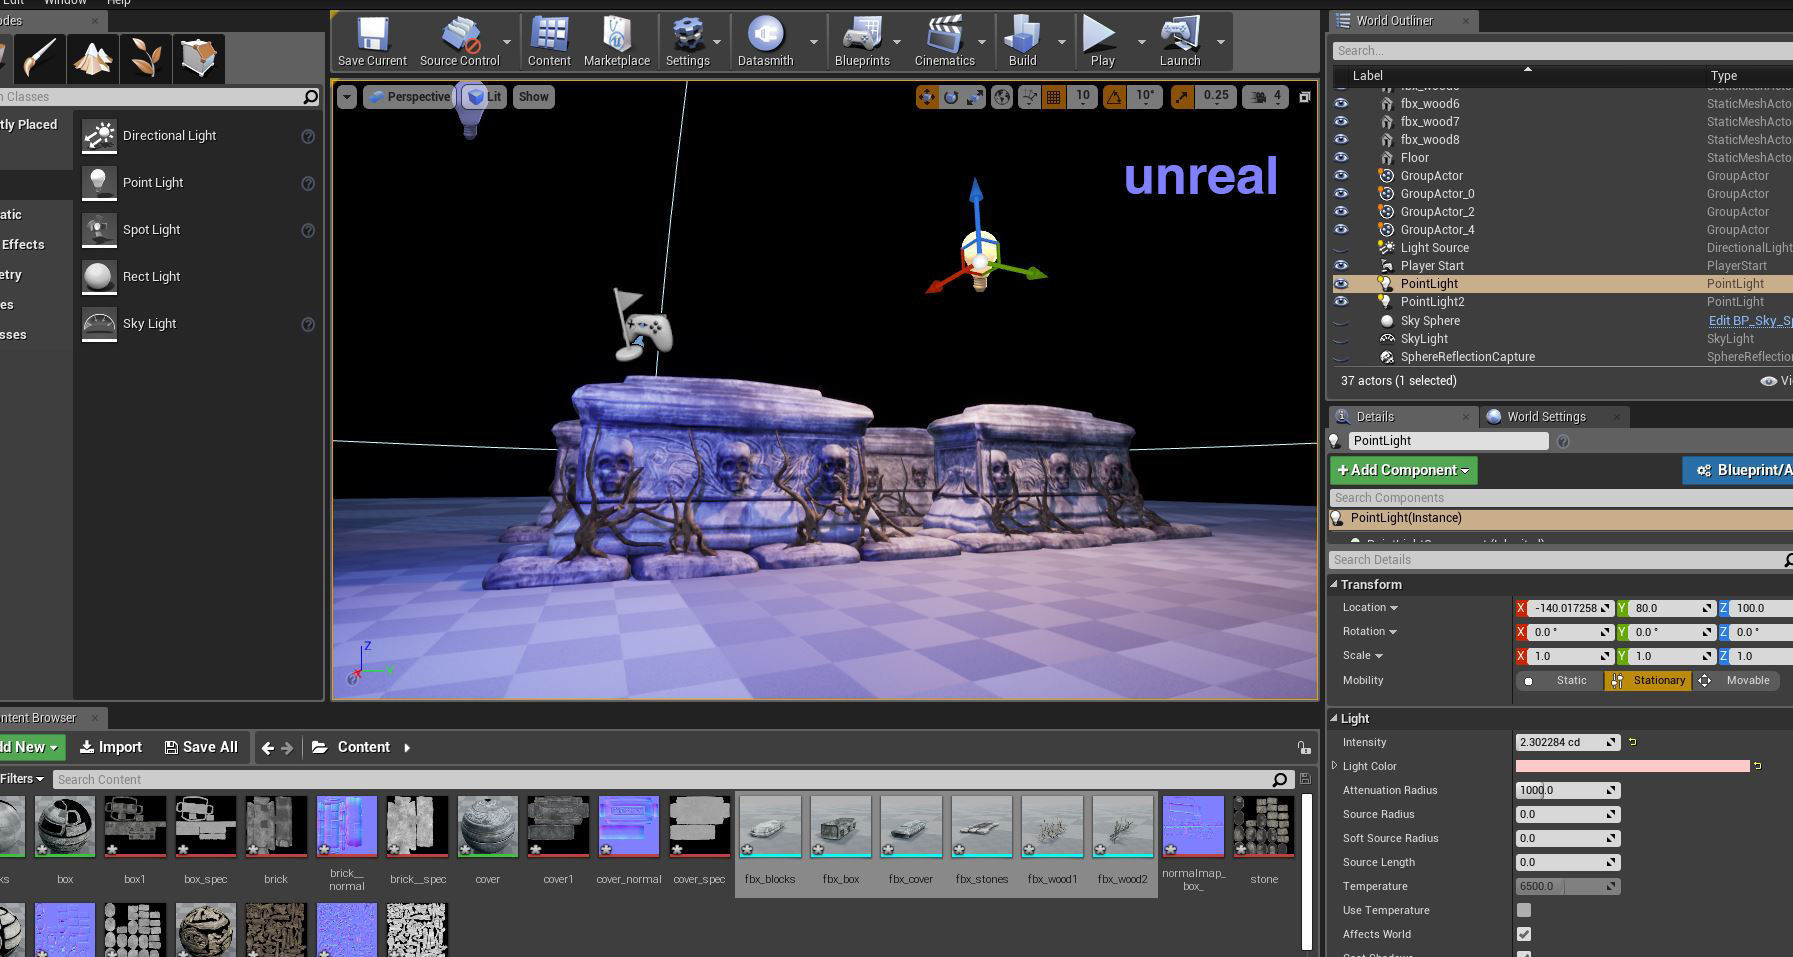
Task: Select the Directional Light class
Action: click(197, 136)
